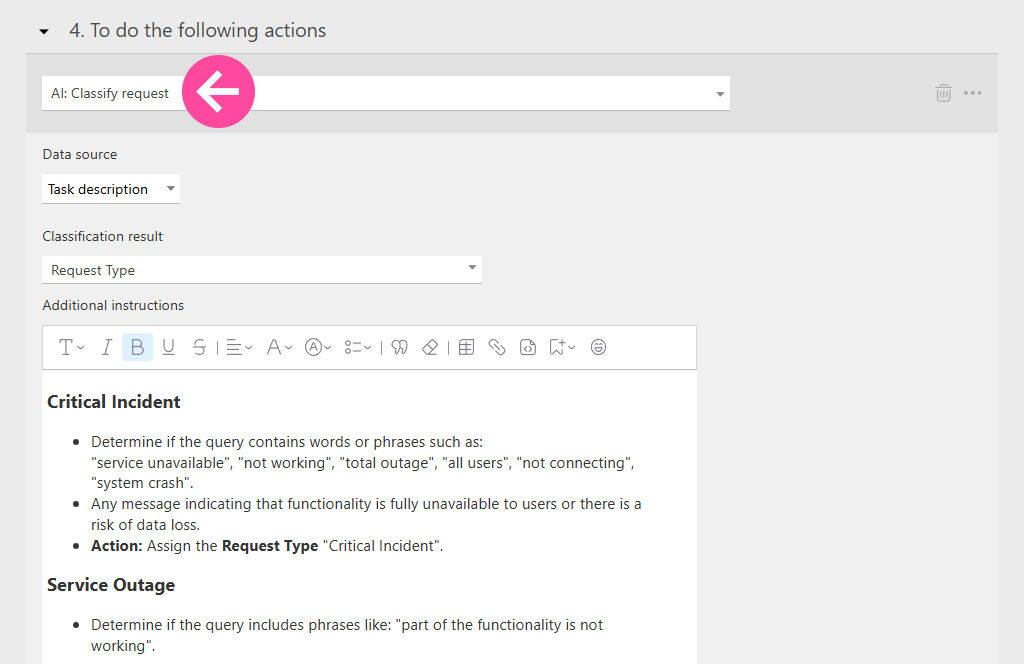This screenshot has height=664, width=1024.
Task: Open the text alignment options
Action: [238, 347]
